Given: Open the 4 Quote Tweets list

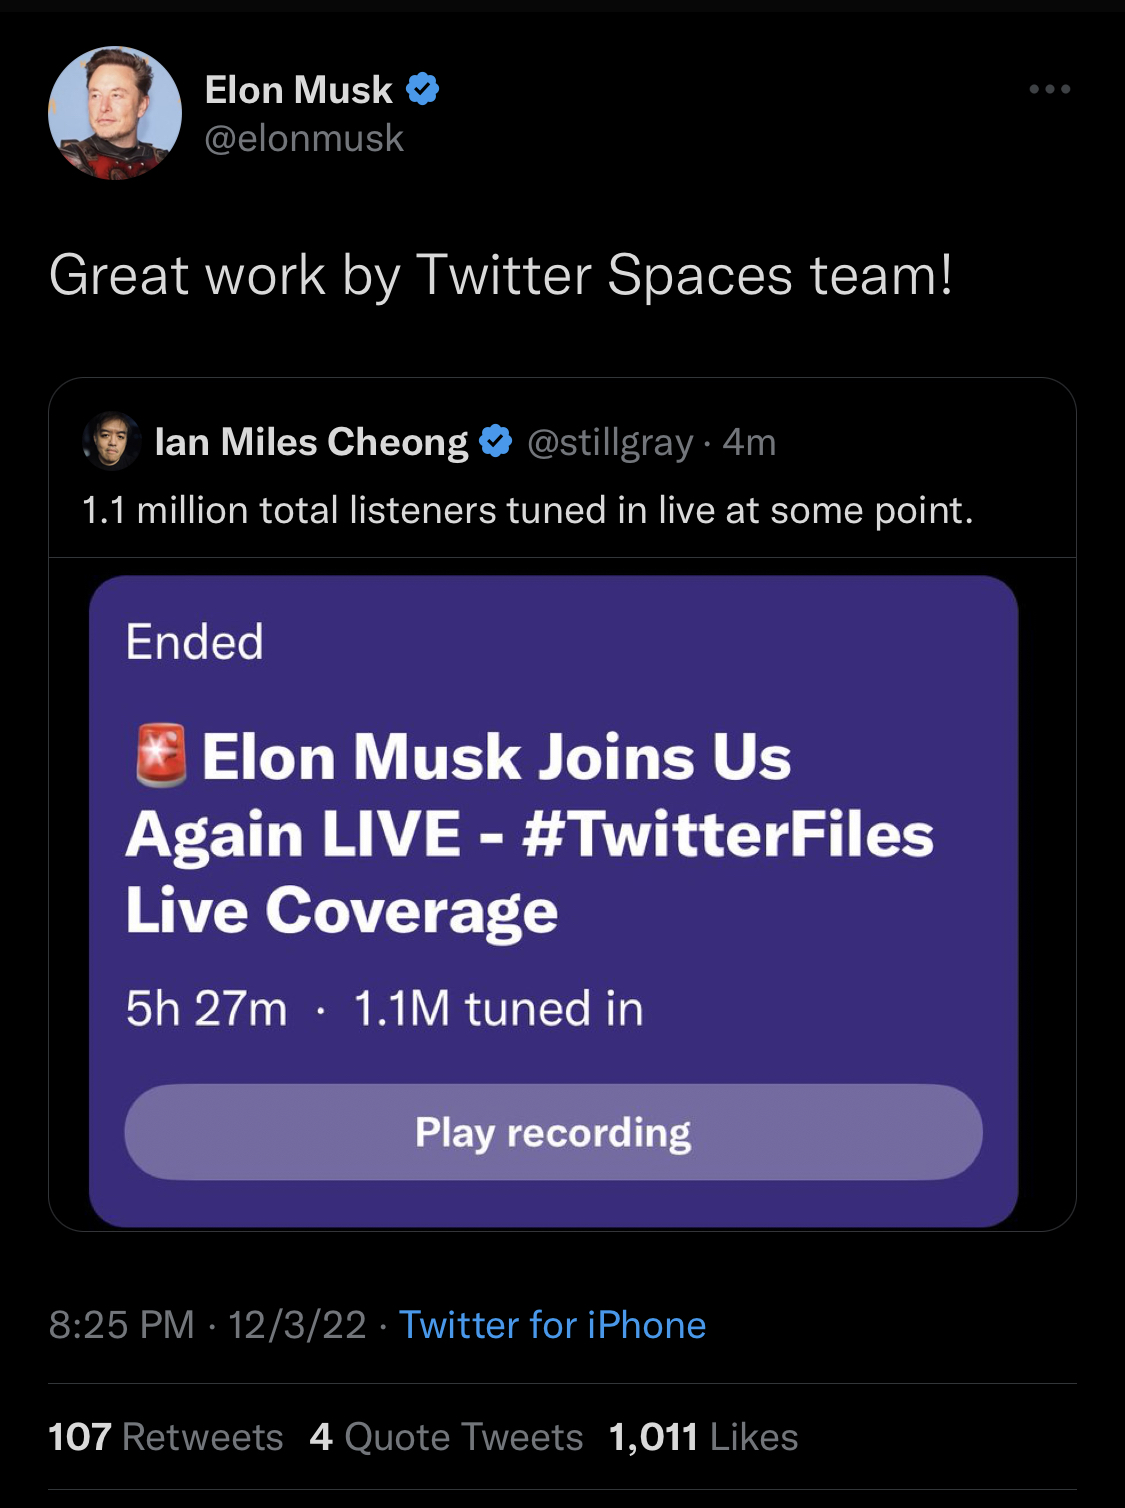Looking at the screenshot, I should pos(446,1437).
